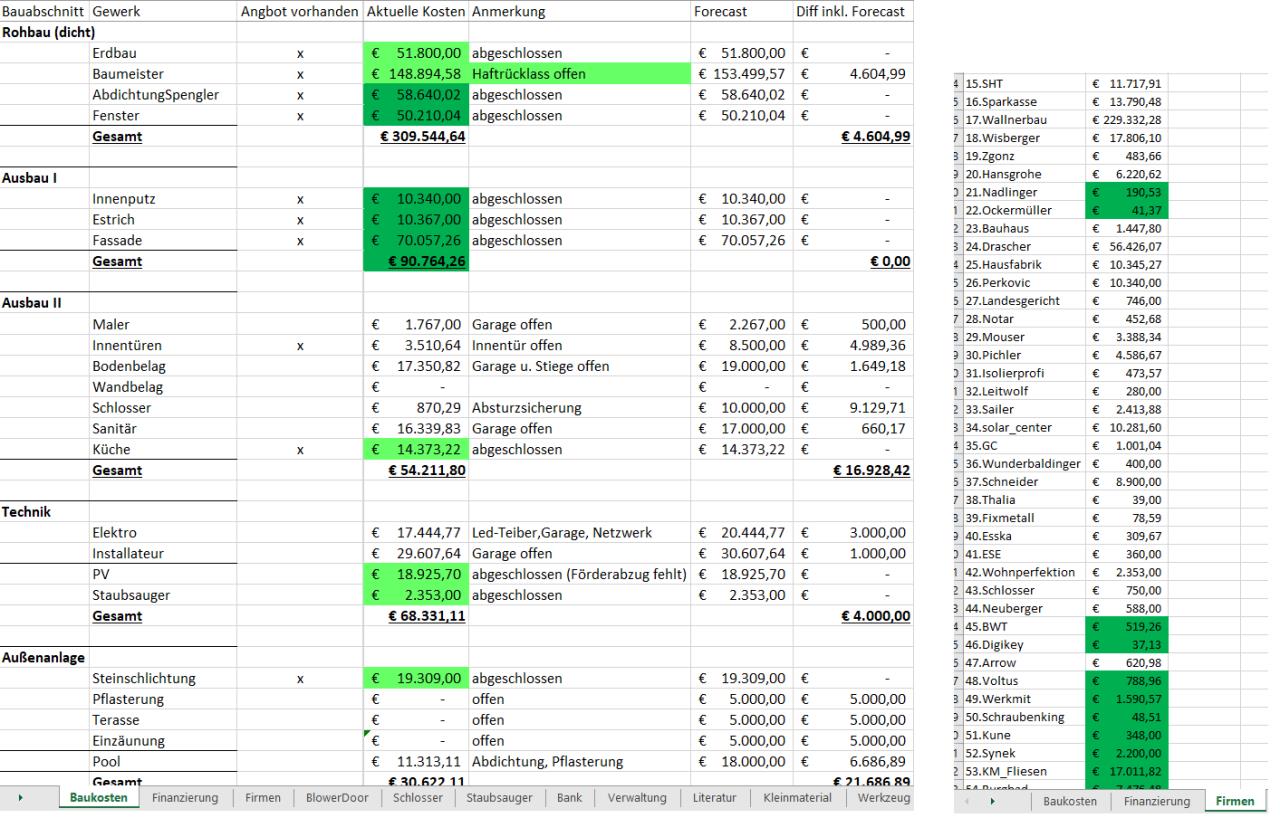This screenshot has width=1280, height=818.
Task: Select green cost cell € 148.894,58
Action: point(415,73)
